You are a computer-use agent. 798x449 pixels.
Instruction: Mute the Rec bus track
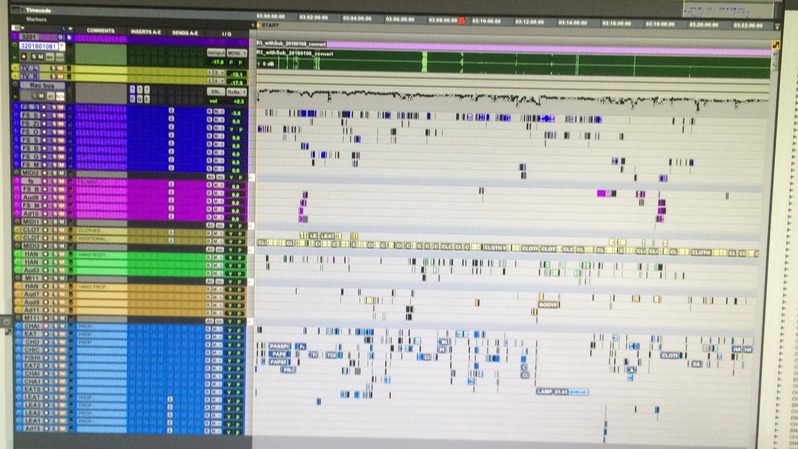point(41,96)
